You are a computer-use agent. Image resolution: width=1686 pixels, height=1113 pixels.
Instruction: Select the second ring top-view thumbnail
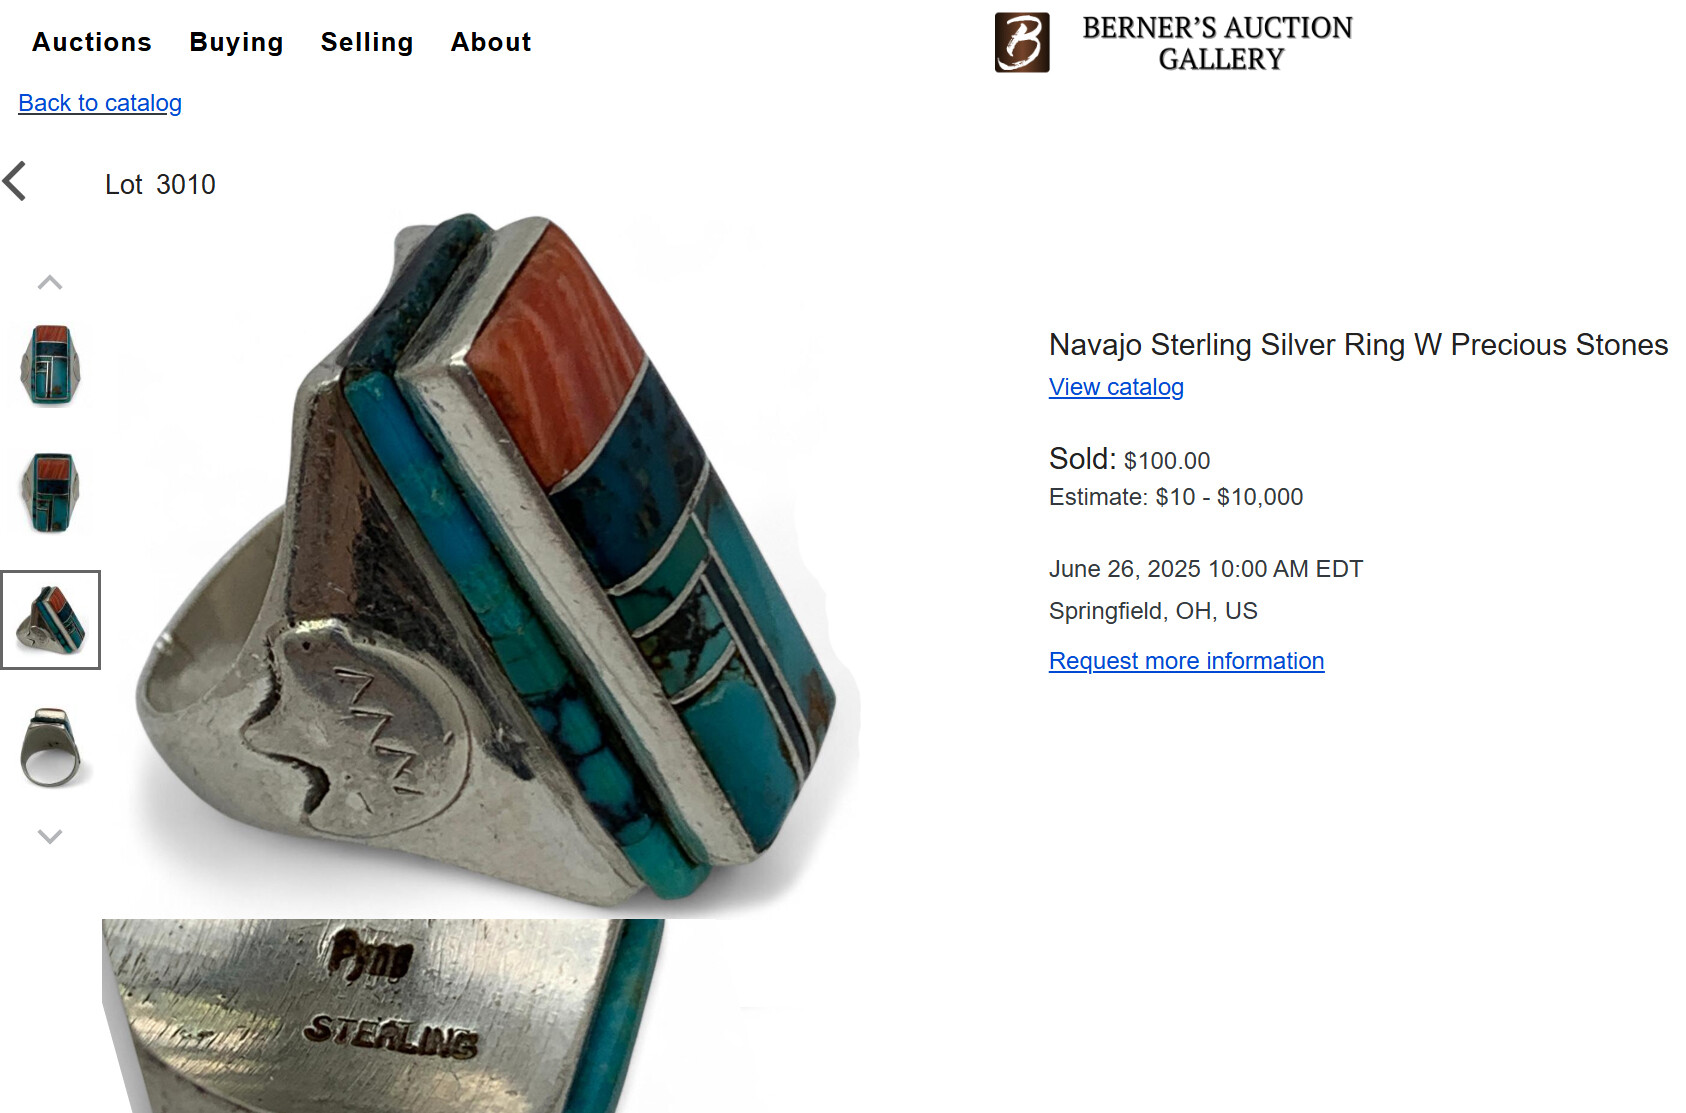coord(51,492)
